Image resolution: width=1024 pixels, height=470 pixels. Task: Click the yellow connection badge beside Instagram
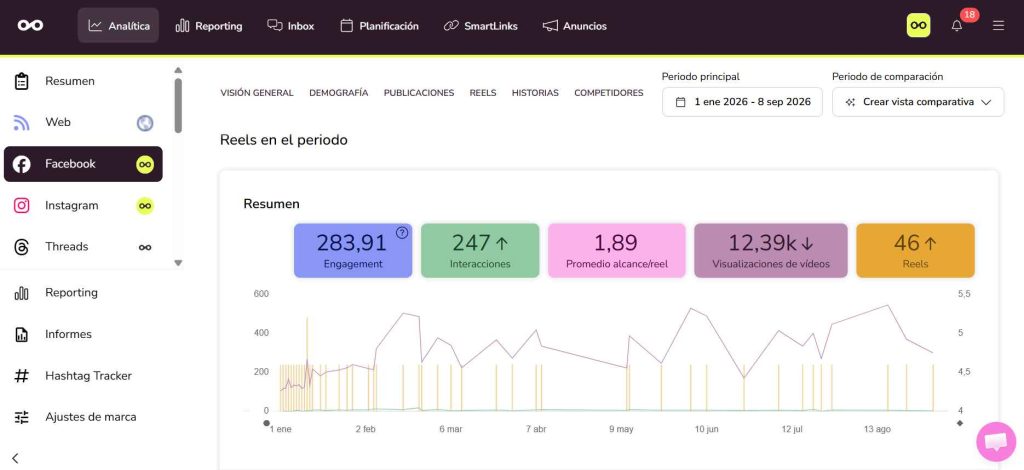[145, 206]
